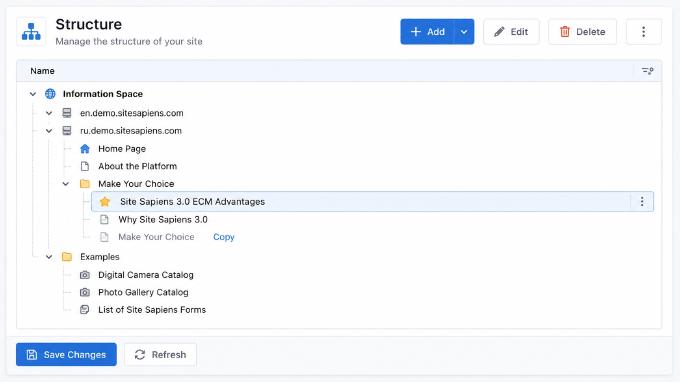Open the ECM Advantages row kebab menu

[642, 202]
